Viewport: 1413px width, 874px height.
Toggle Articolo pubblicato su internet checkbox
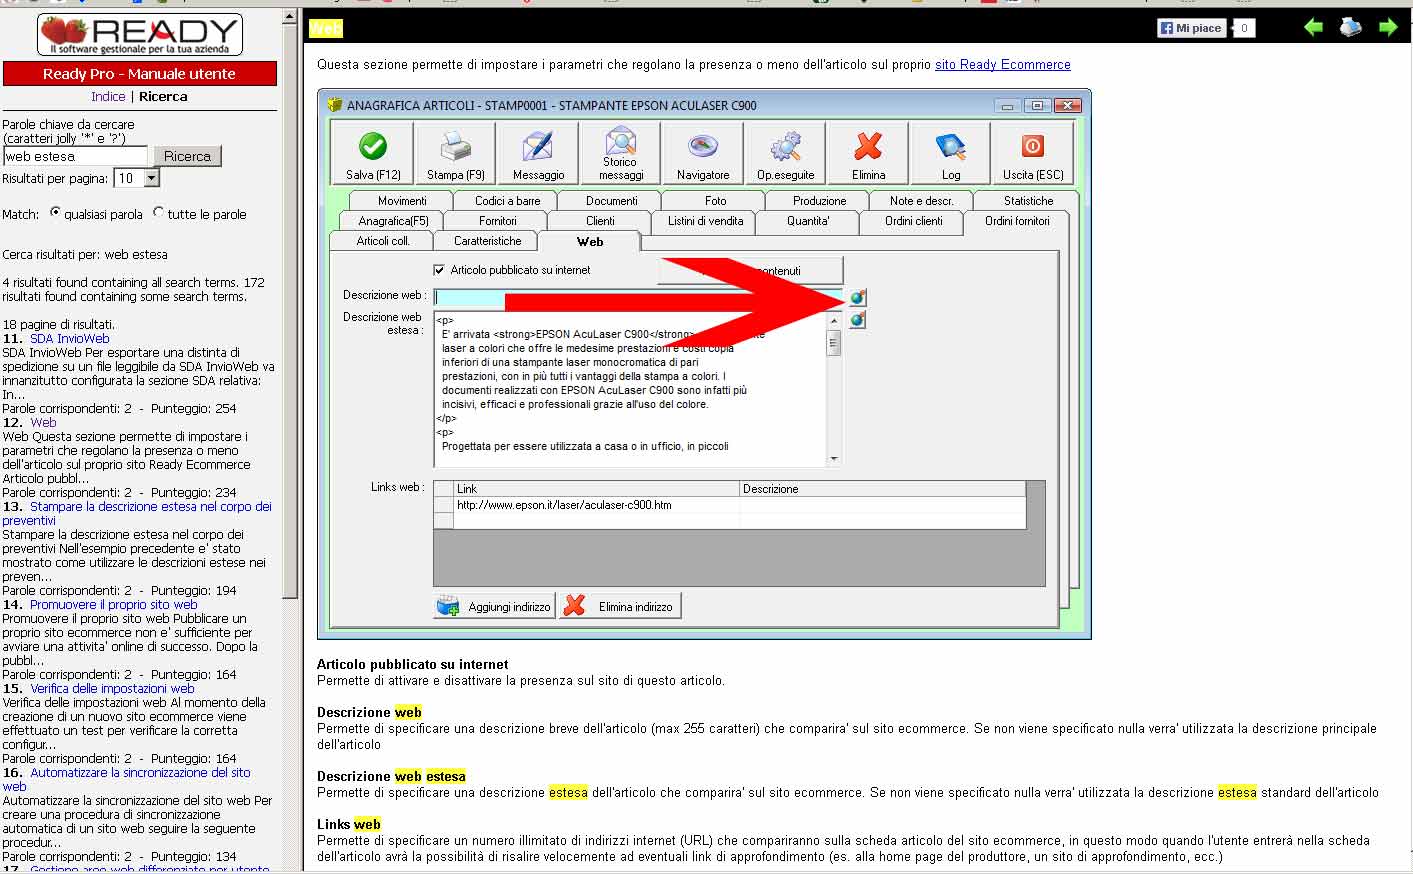(439, 270)
